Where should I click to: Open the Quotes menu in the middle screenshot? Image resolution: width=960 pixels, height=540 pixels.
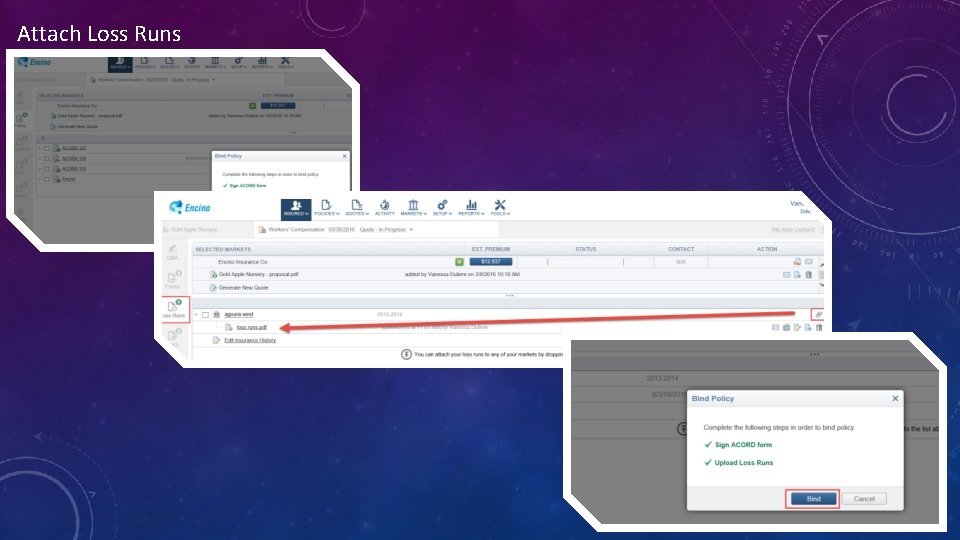pos(357,208)
